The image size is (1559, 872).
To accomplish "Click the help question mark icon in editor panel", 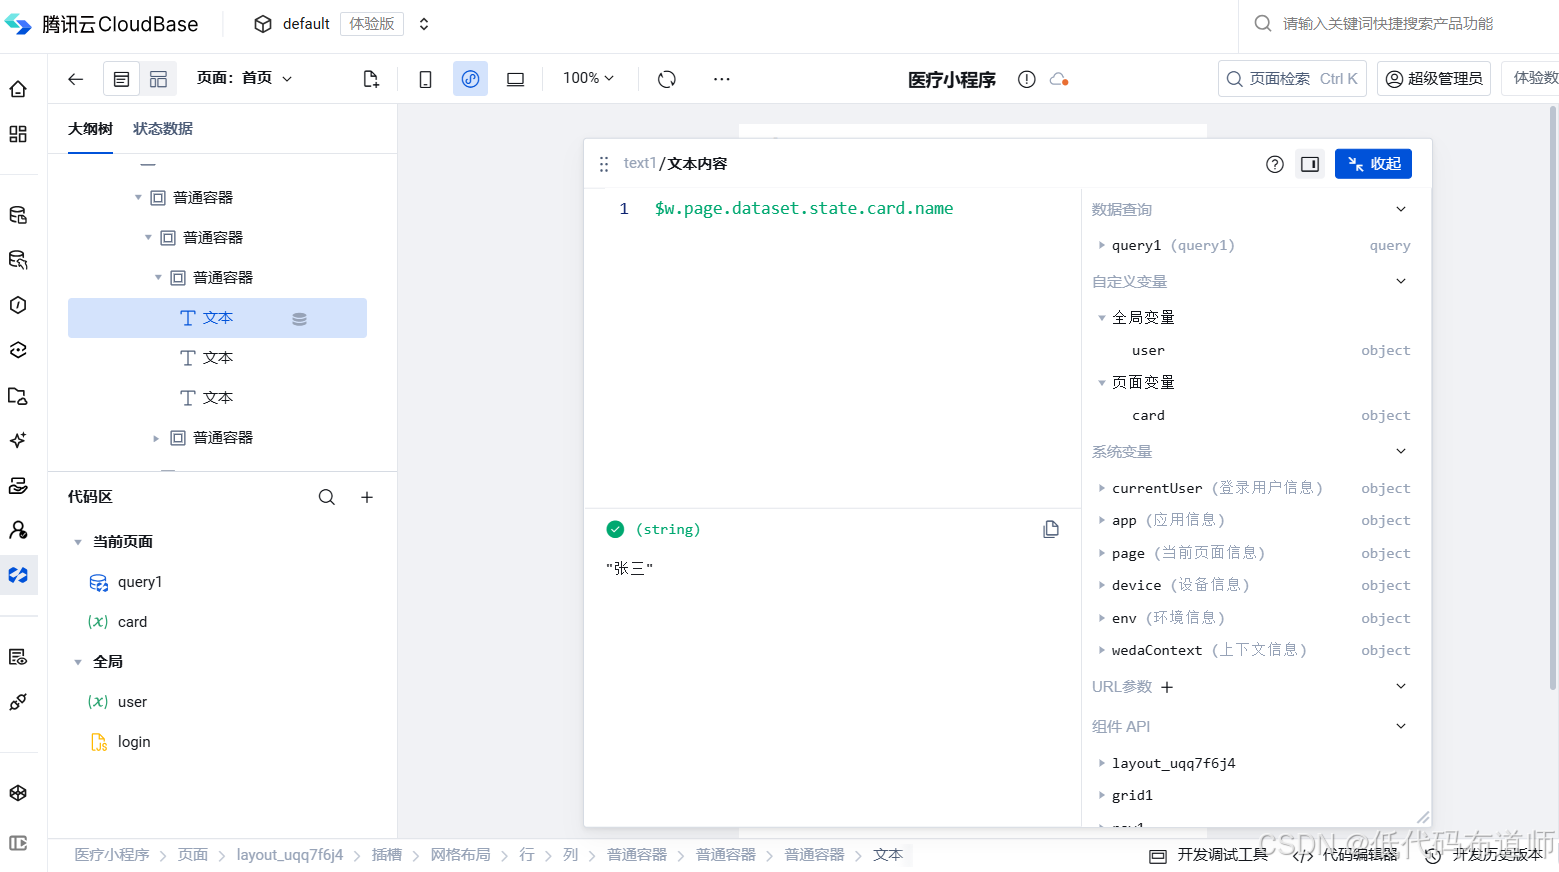I will (1274, 163).
